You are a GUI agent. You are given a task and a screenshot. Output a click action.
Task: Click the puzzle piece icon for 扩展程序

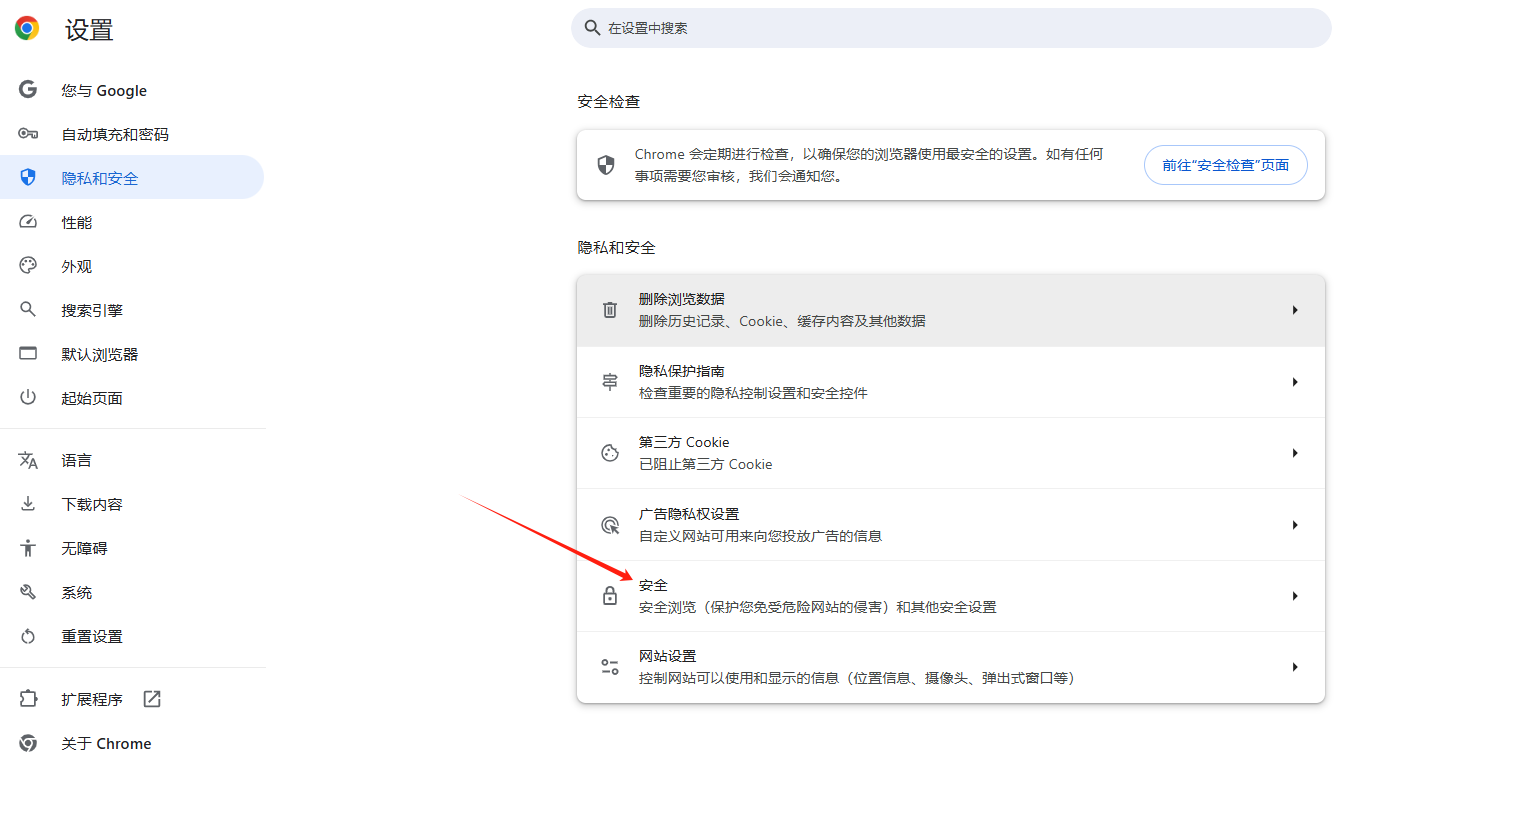(x=28, y=699)
